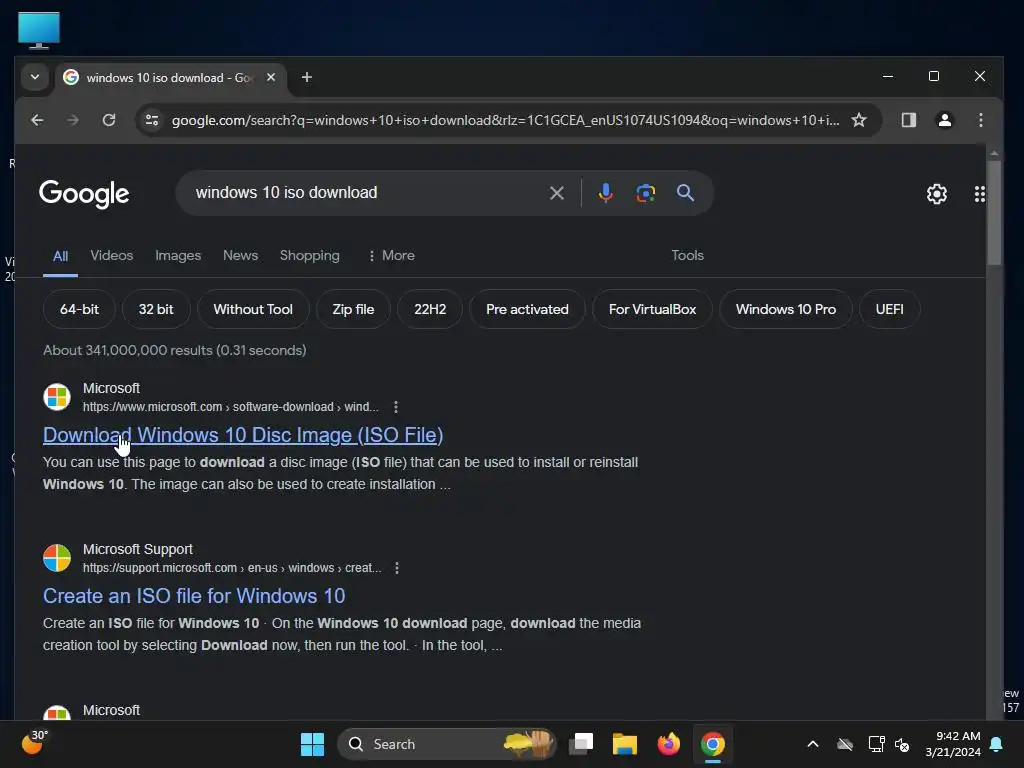This screenshot has height=768, width=1024.
Task: Open Chrome side panel
Action: tap(908, 120)
